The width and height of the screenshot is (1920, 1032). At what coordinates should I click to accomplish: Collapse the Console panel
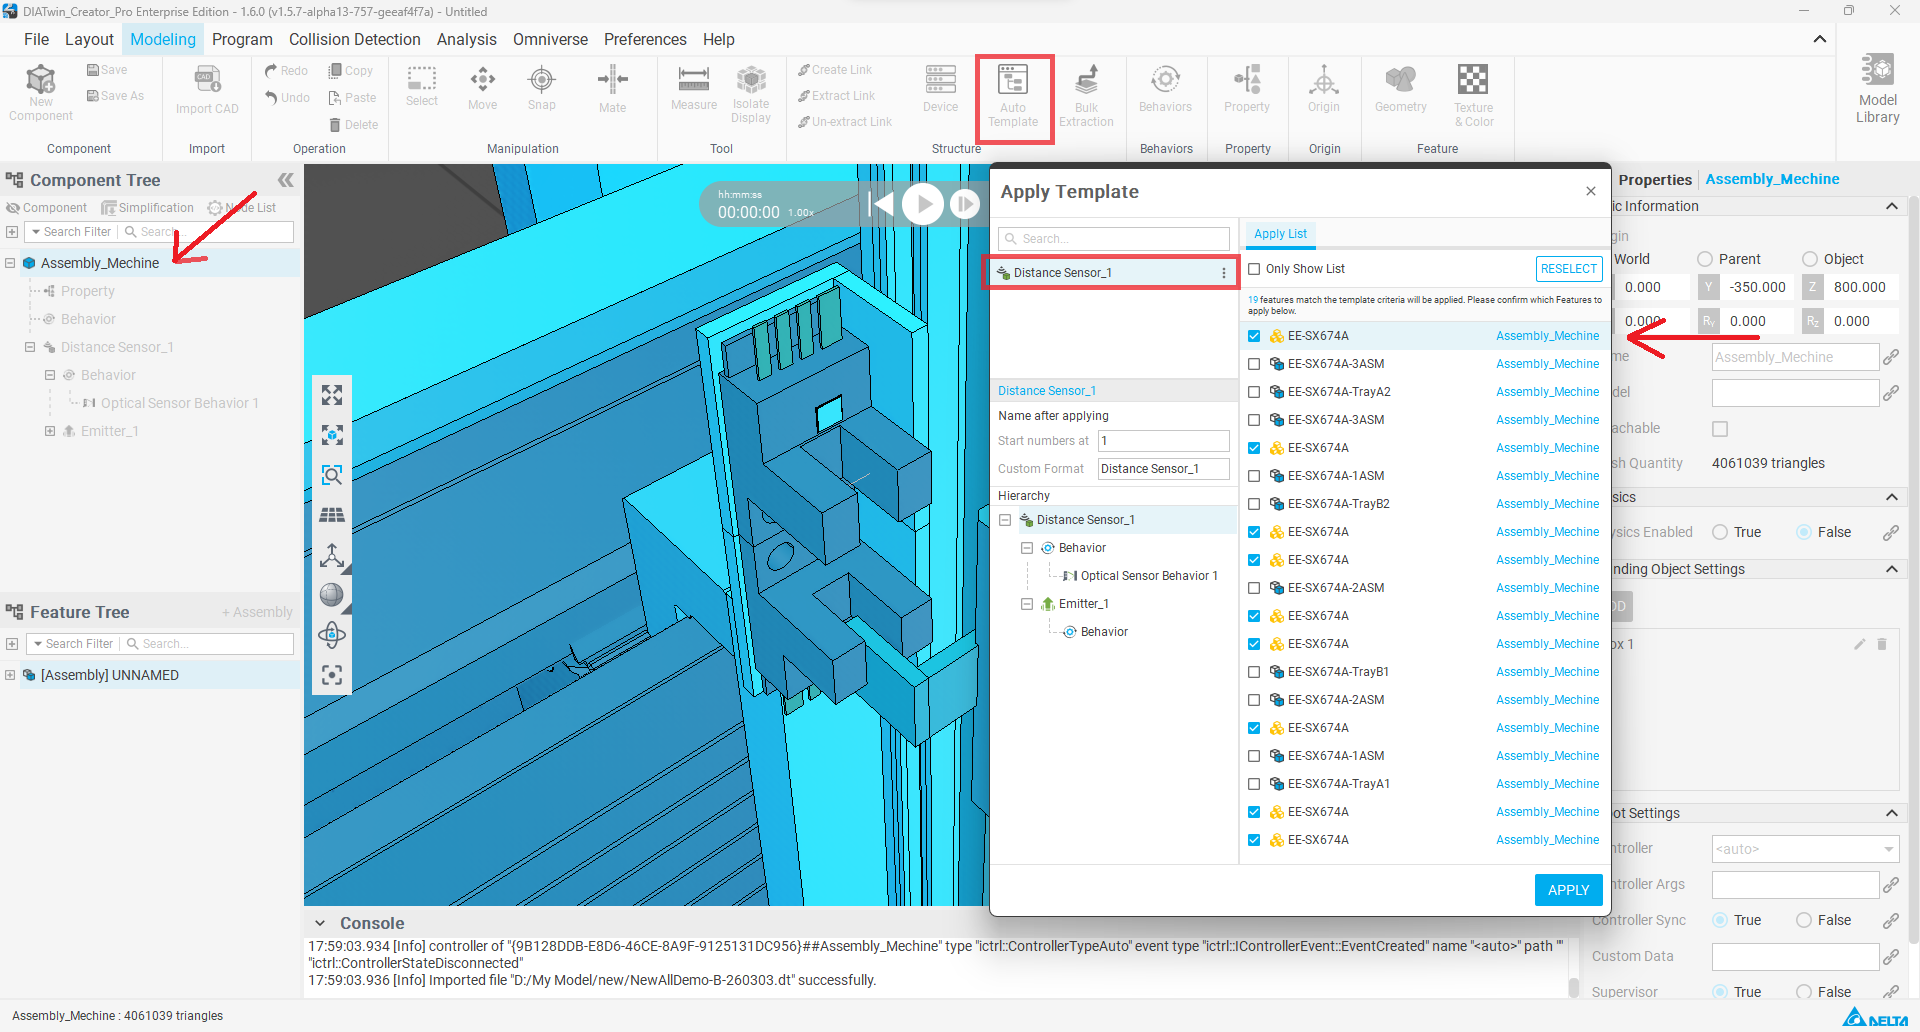click(x=320, y=924)
